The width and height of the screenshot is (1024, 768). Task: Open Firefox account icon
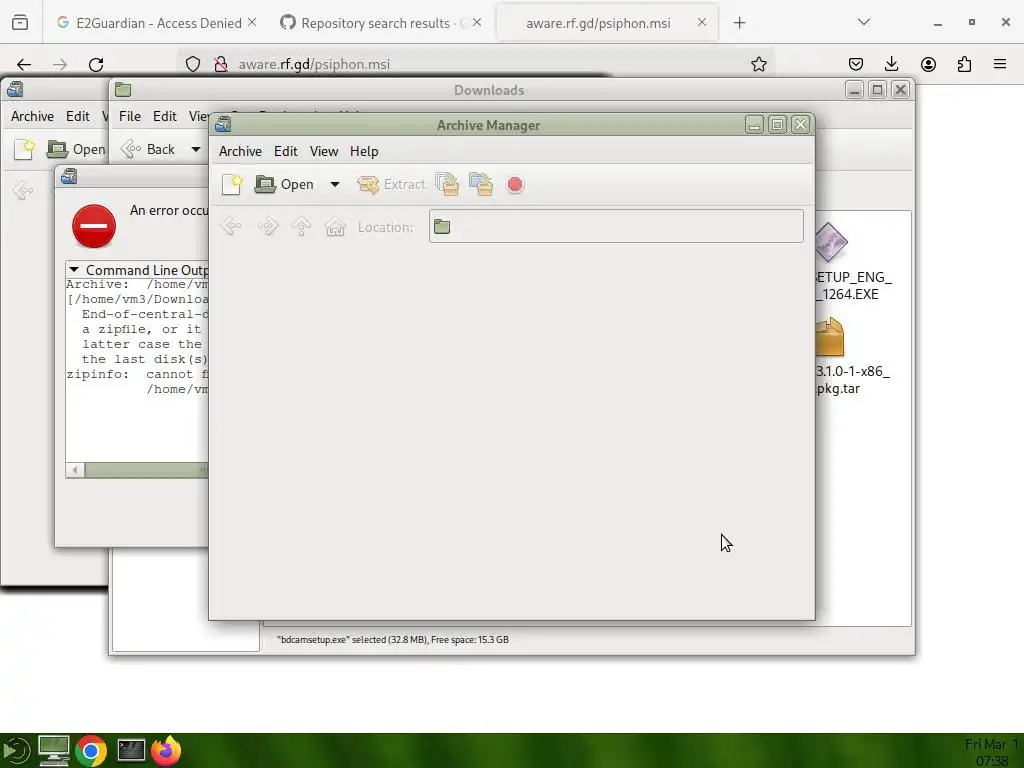point(928,64)
